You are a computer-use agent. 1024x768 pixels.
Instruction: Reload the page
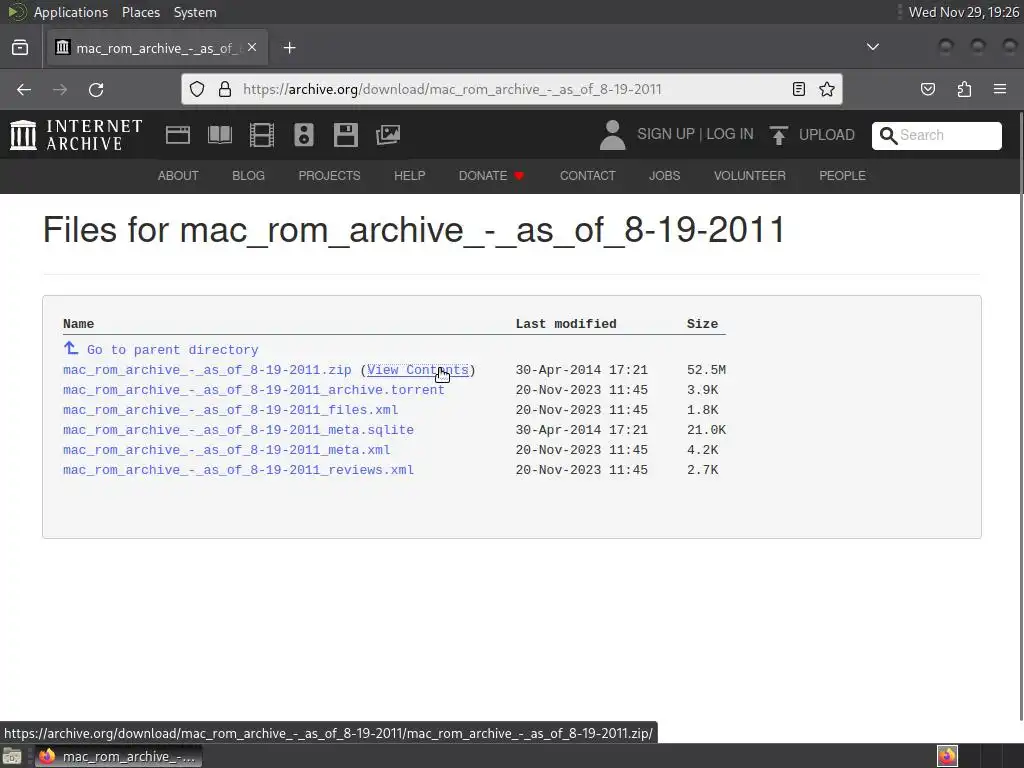click(x=96, y=89)
